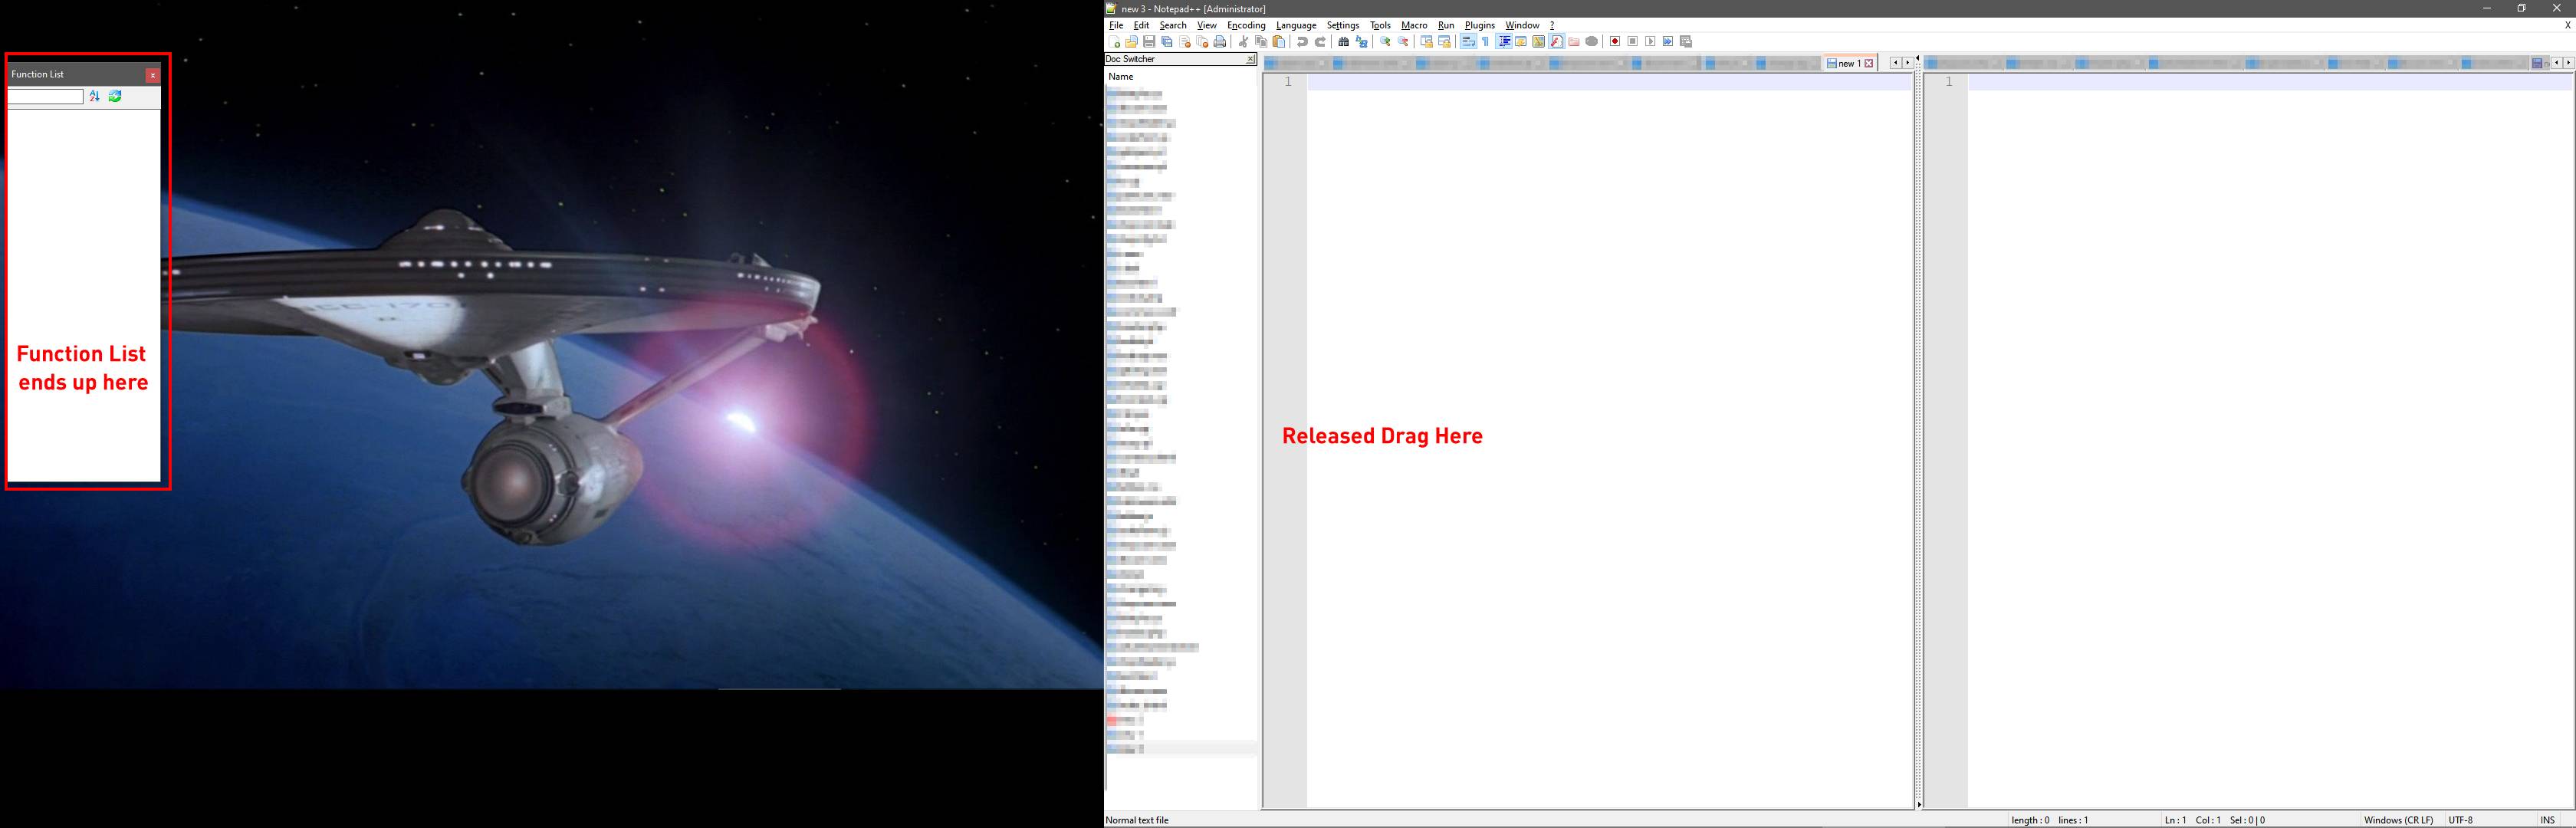Screen dimensions: 2576x828
Task: Click the synchronize horizontal scrolling icon
Action: (x=1444, y=42)
